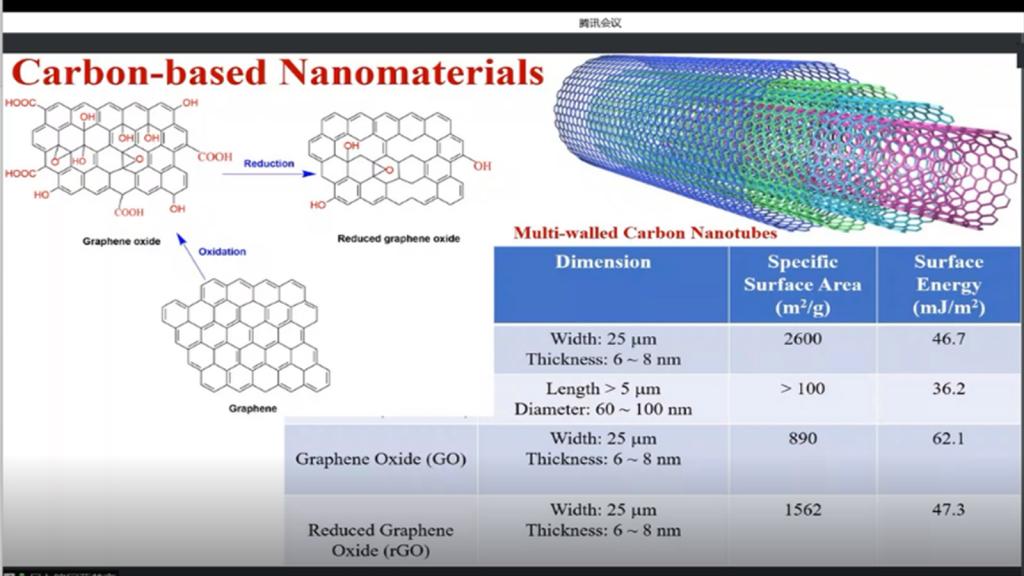Screen dimensions: 1024x576
Task: Click the Specific Surface Area column header
Action: 802,285
